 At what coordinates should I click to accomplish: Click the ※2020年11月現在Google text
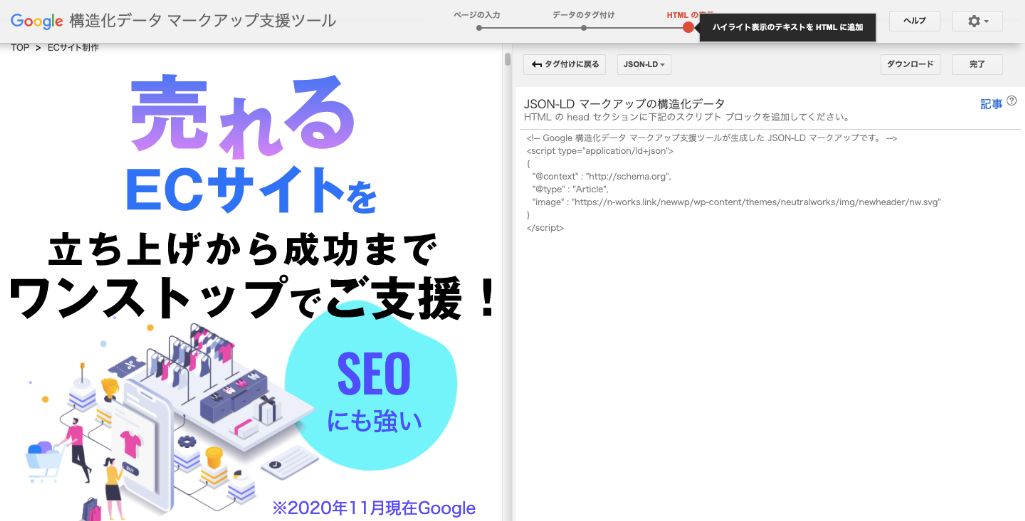pos(374,508)
